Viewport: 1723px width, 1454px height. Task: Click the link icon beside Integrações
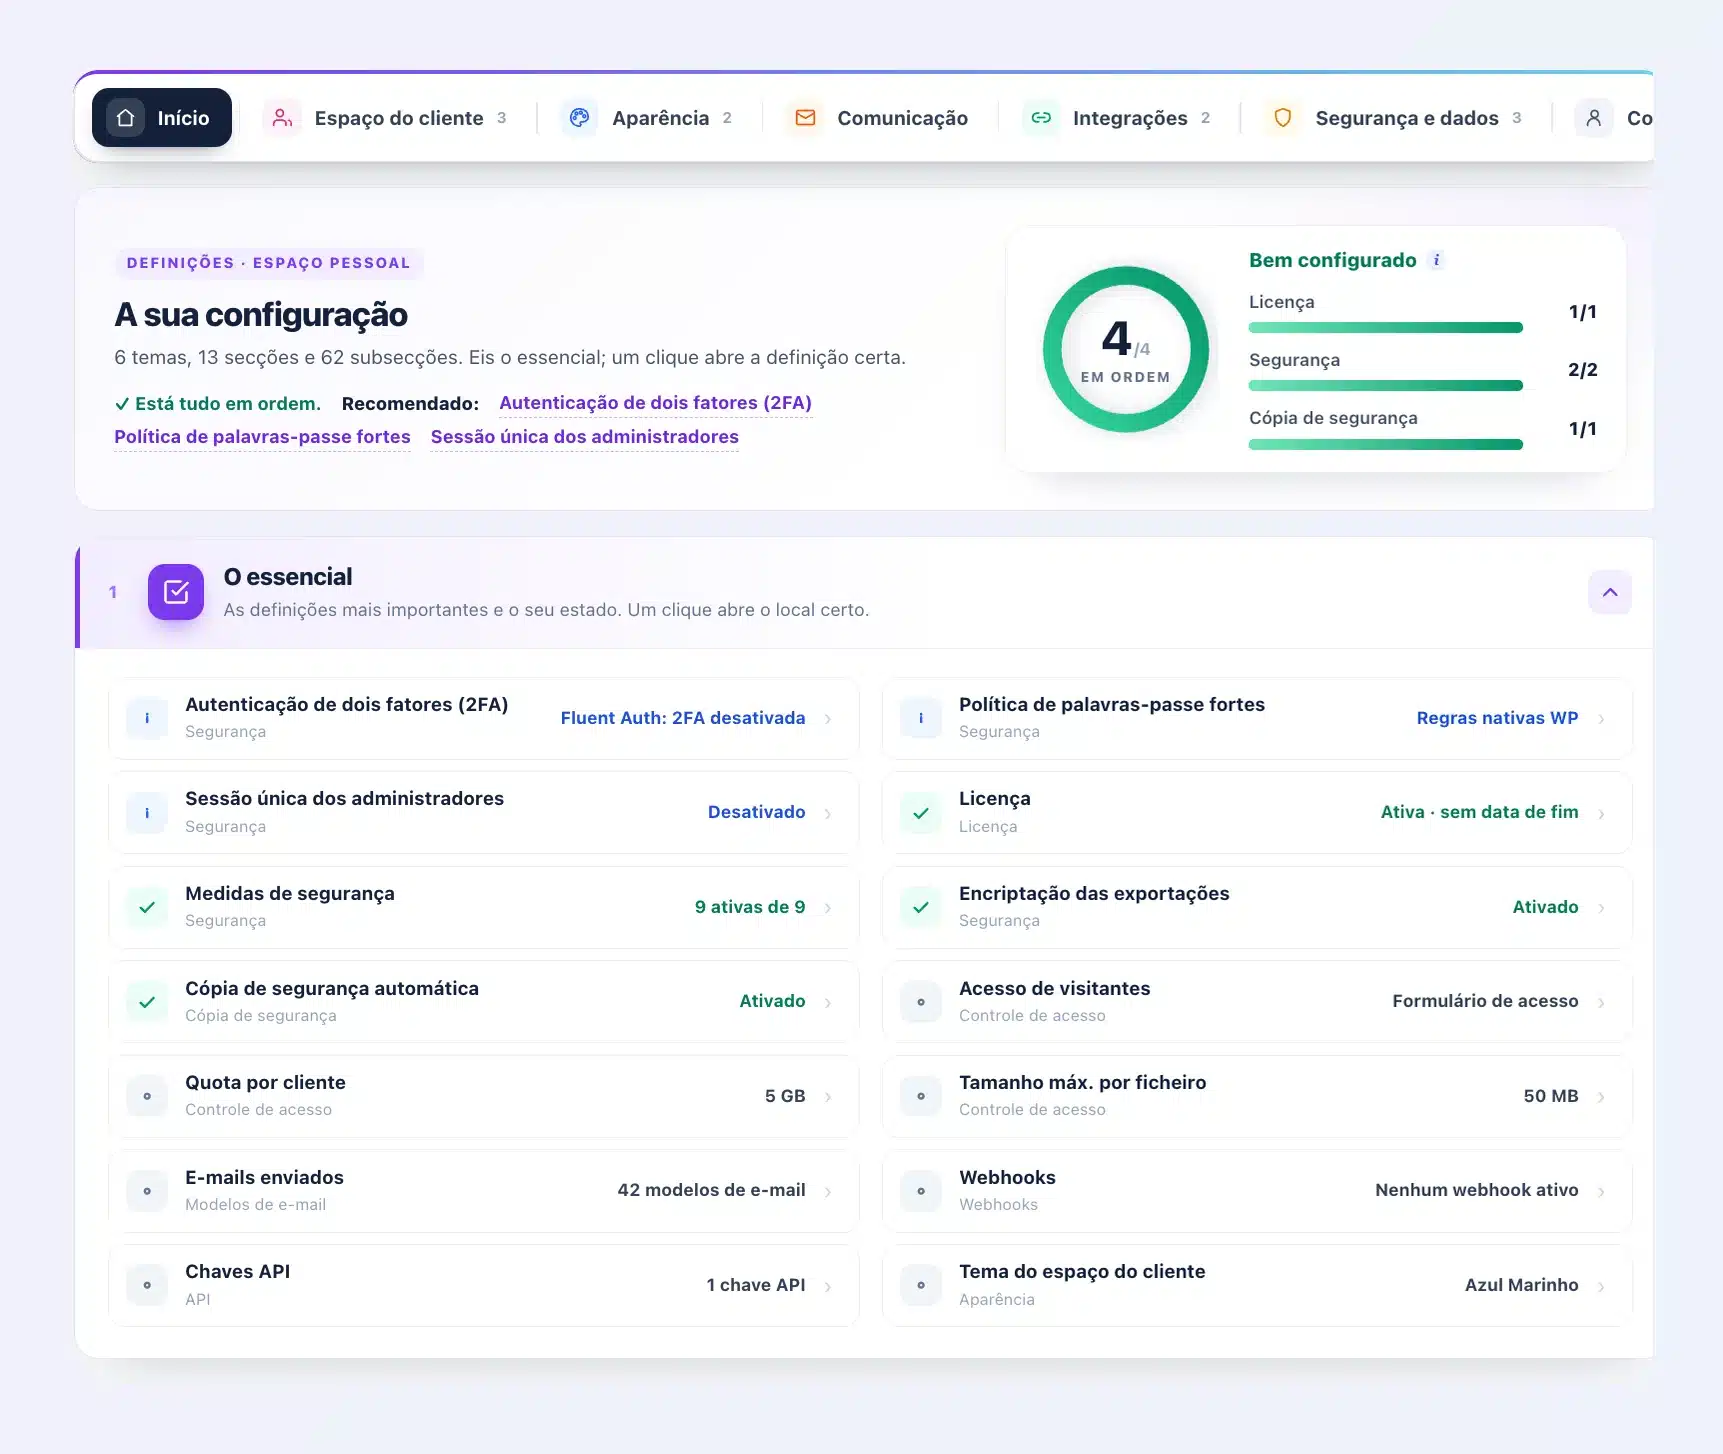coord(1041,118)
